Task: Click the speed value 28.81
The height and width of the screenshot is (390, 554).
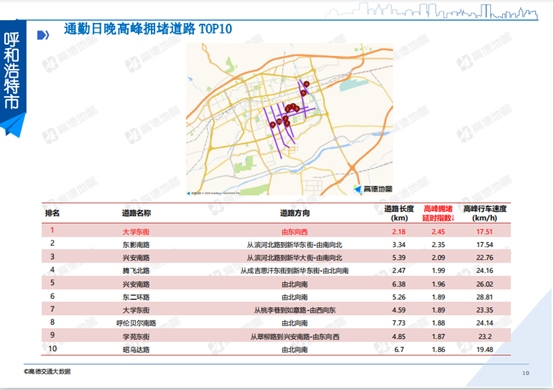Action: (484, 297)
